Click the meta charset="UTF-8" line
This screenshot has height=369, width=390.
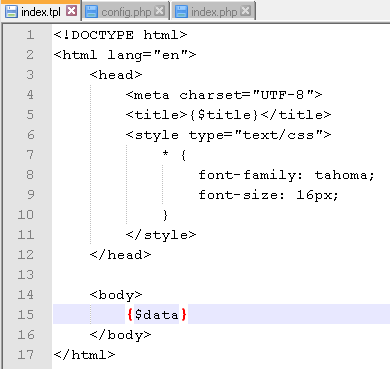coord(224,95)
